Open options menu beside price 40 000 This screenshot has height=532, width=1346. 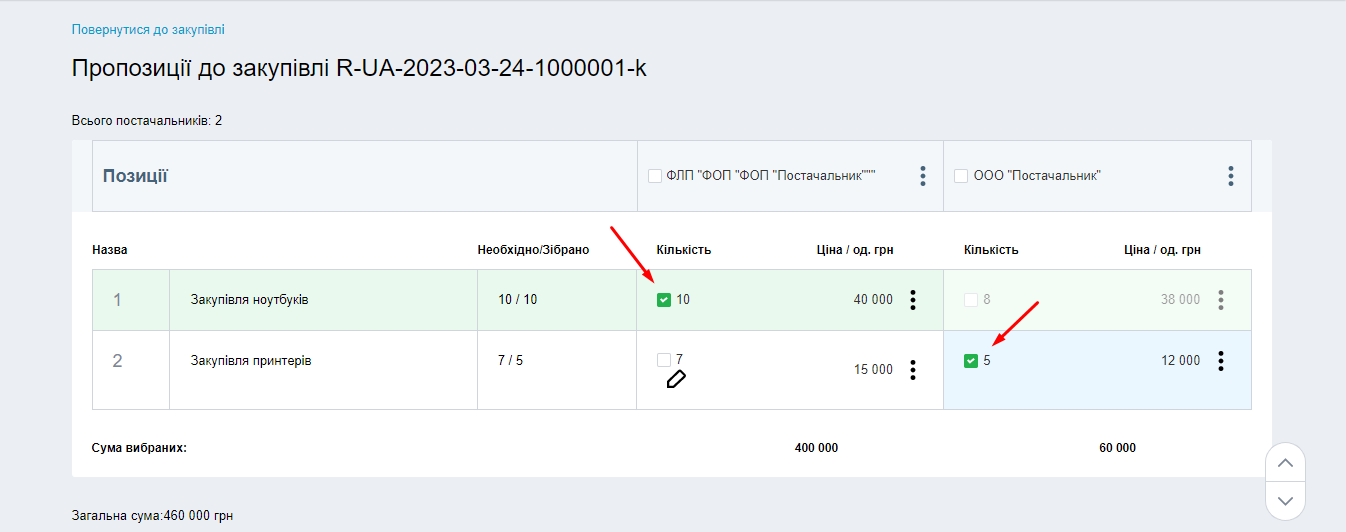(x=913, y=300)
